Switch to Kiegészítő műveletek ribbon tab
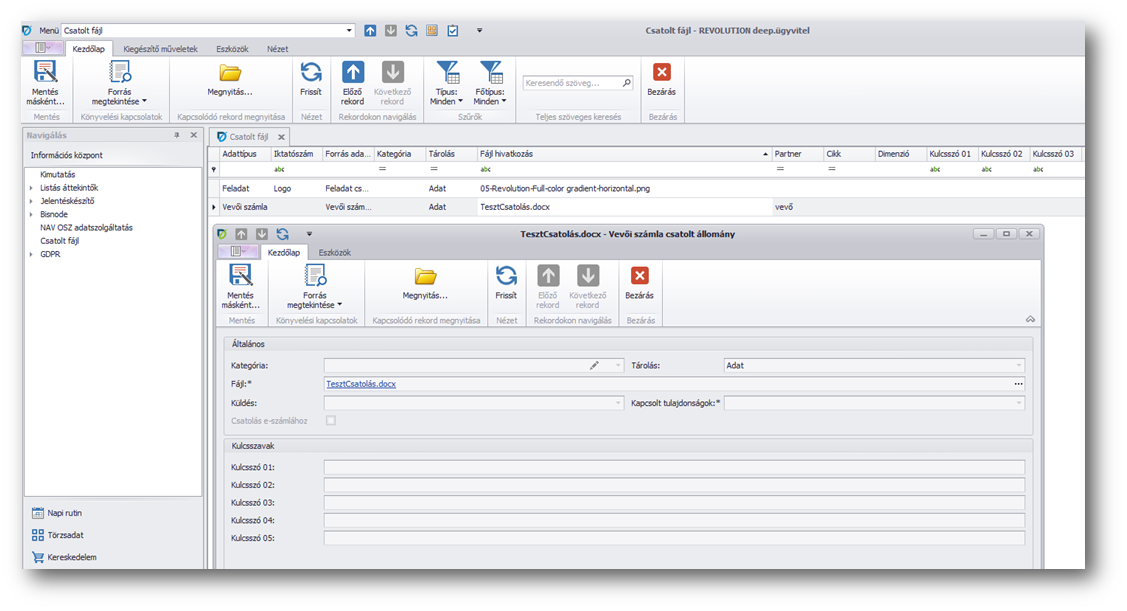 [160, 48]
